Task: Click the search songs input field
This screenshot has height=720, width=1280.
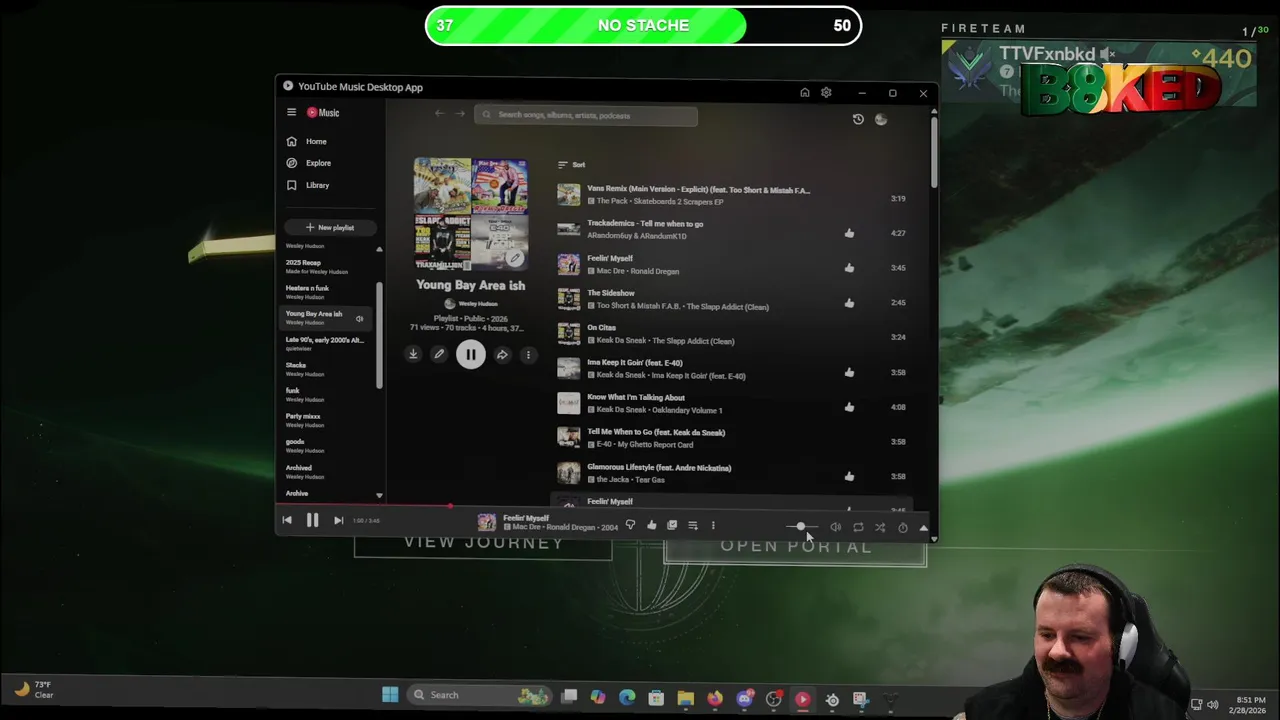Action: (586, 115)
